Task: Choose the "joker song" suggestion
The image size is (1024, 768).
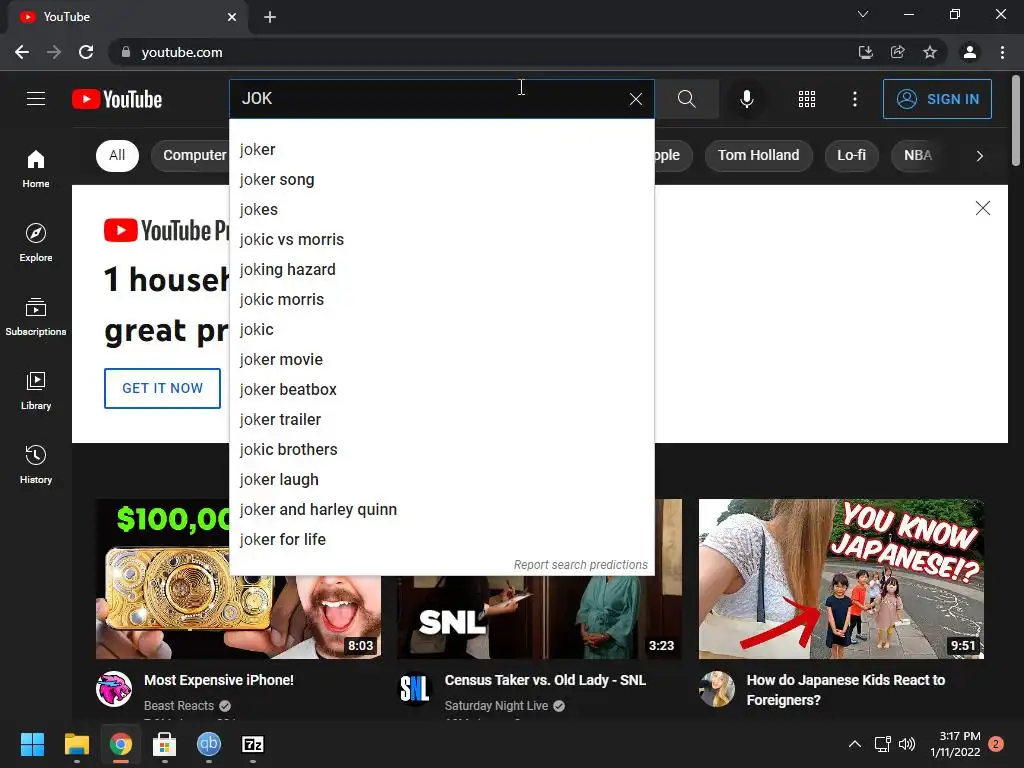Action: [441, 180]
